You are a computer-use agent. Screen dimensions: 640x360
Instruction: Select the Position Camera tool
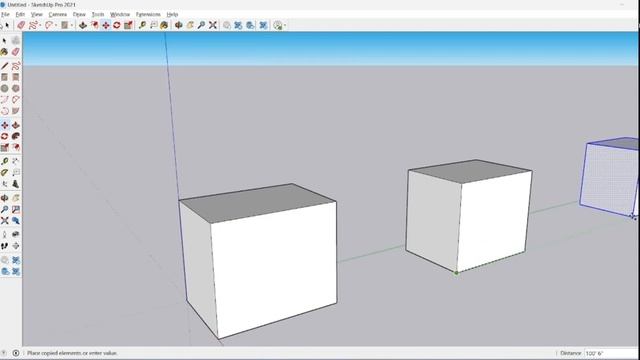4,235
